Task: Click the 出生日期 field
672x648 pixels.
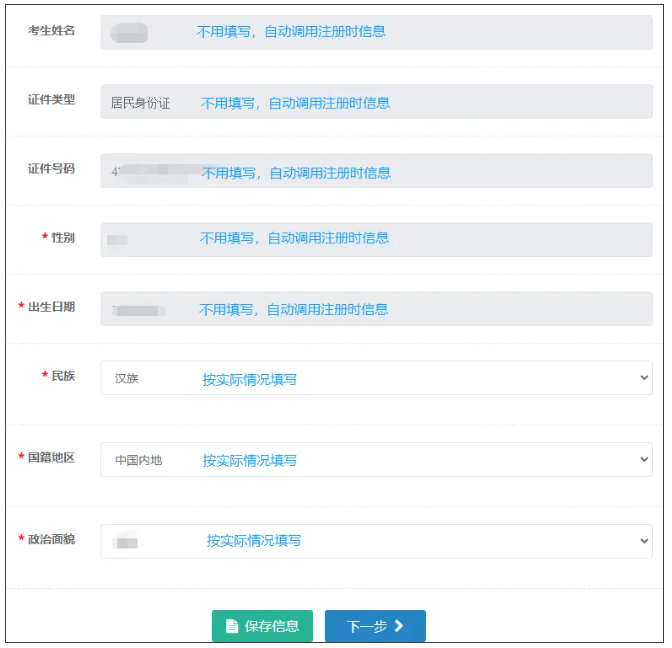Action: point(376,308)
